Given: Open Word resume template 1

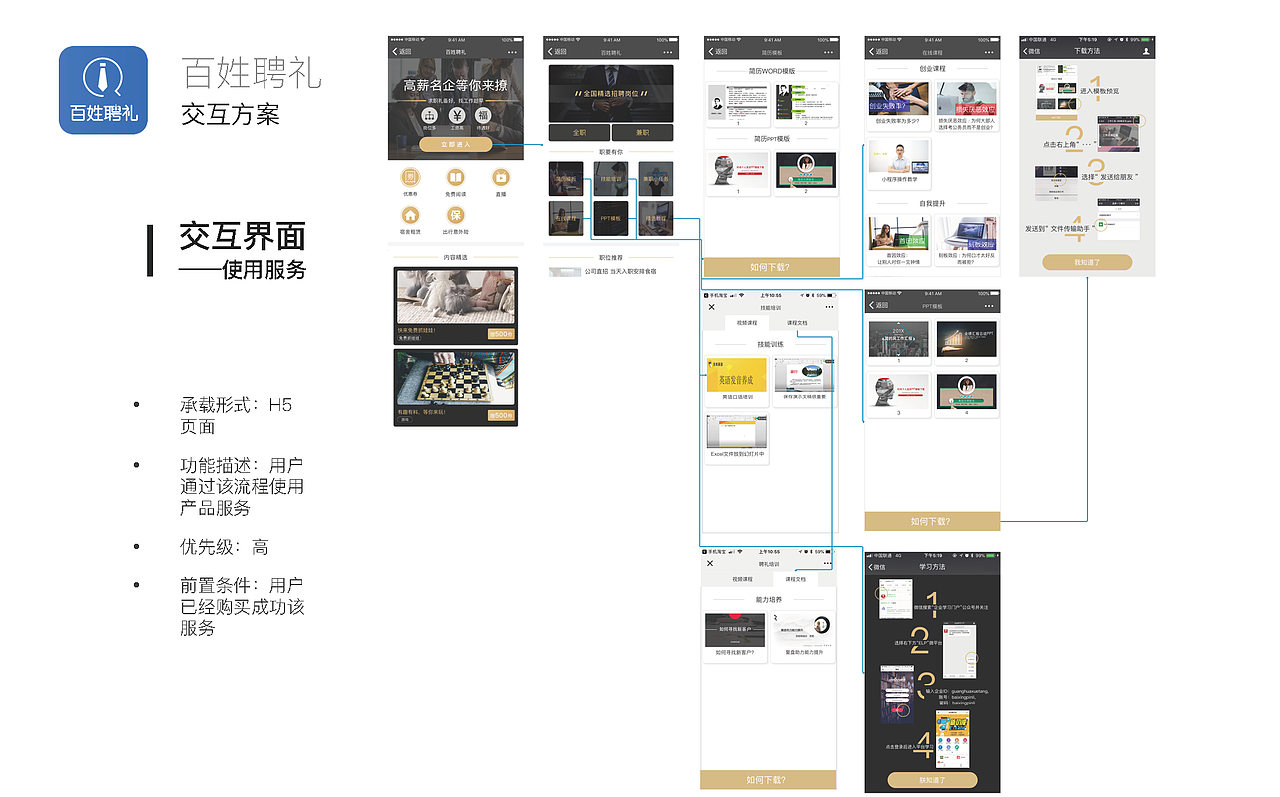Looking at the screenshot, I should click(x=738, y=105).
